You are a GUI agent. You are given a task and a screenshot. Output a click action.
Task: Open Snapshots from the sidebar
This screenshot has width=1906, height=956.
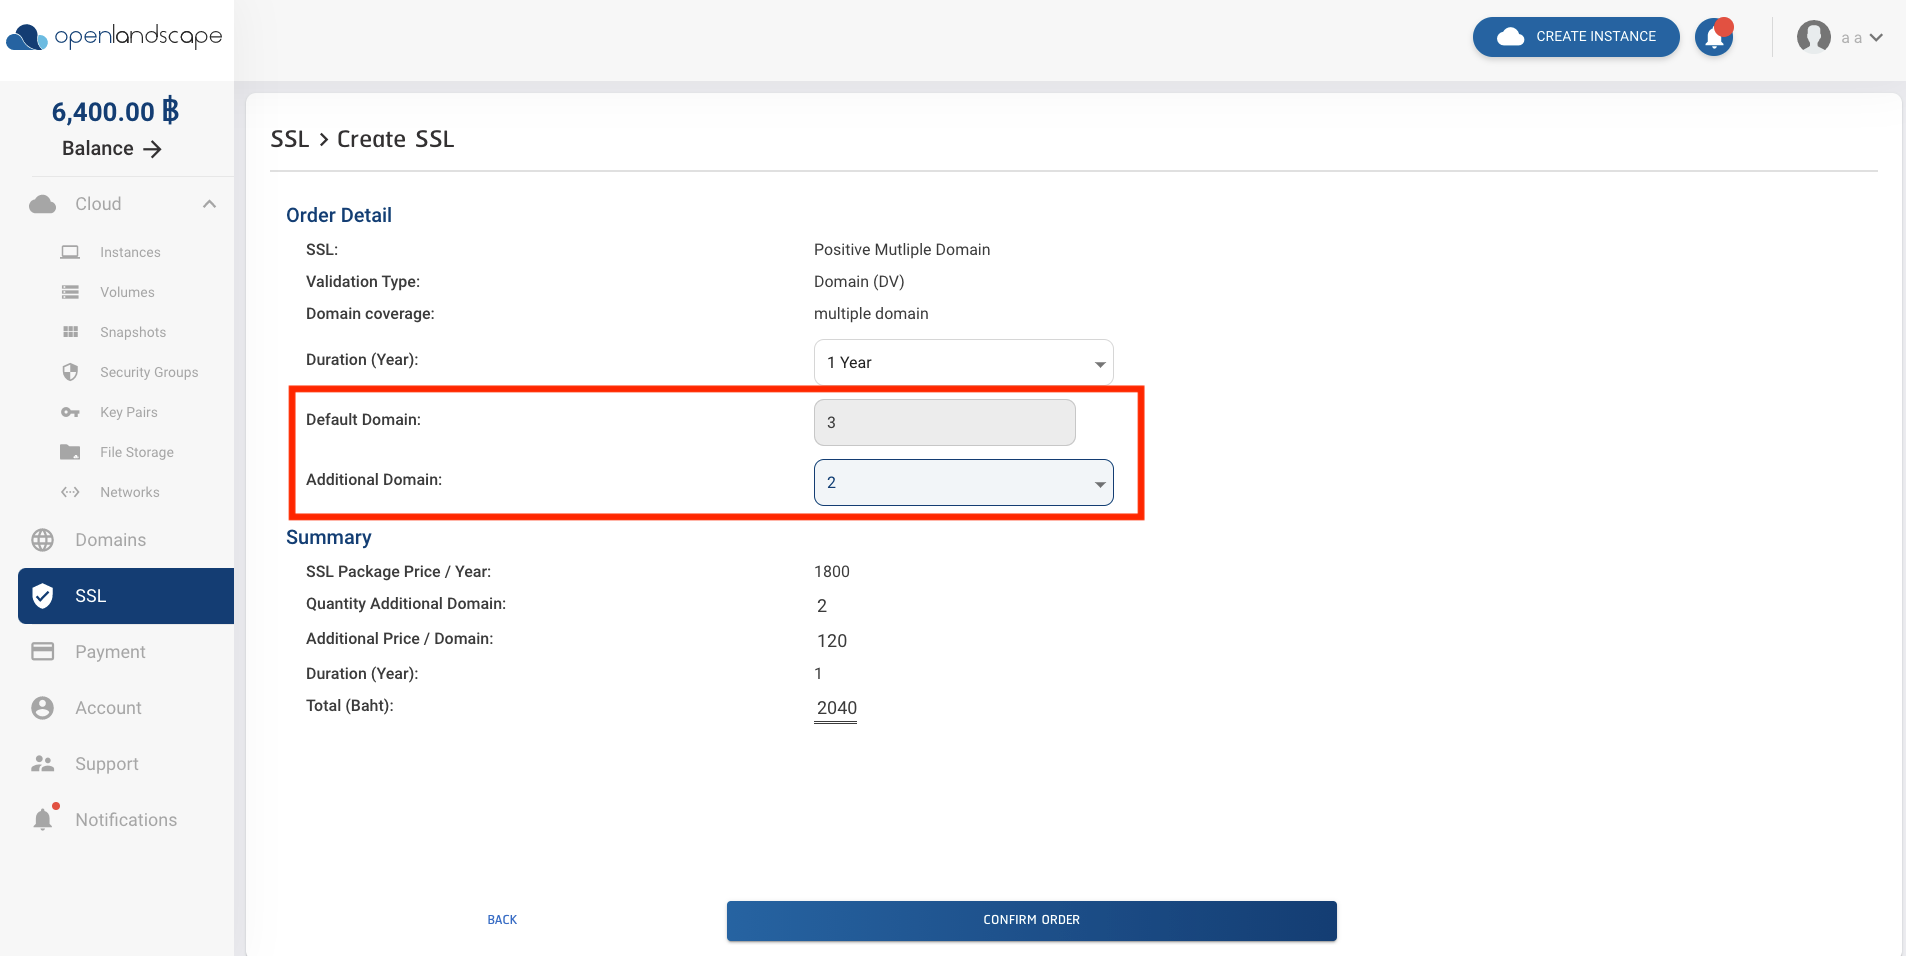coord(132,332)
